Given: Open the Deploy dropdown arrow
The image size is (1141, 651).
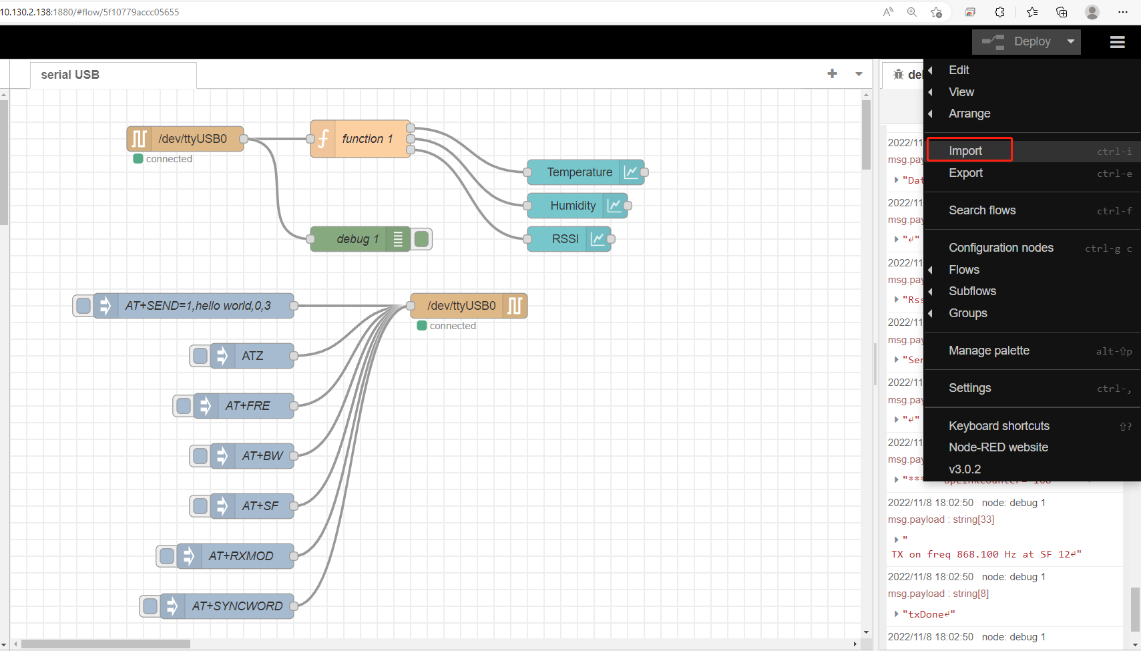Looking at the screenshot, I should [x=1070, y=42].
